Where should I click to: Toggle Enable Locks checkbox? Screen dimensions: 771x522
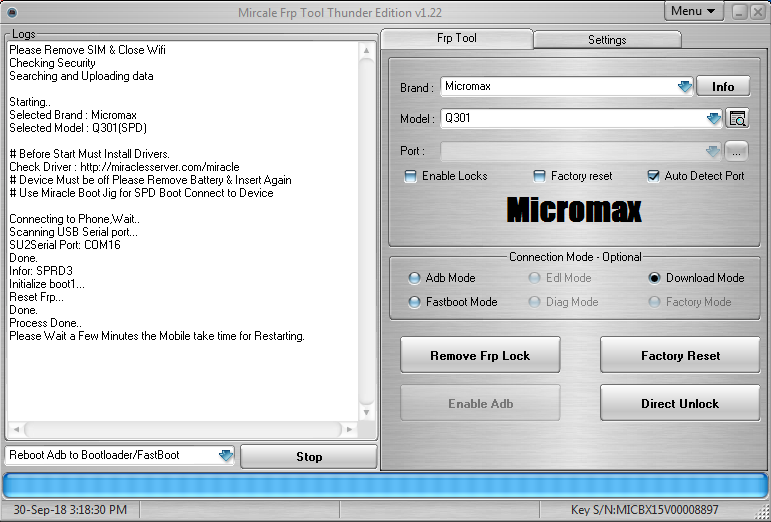tap(410, 176)
